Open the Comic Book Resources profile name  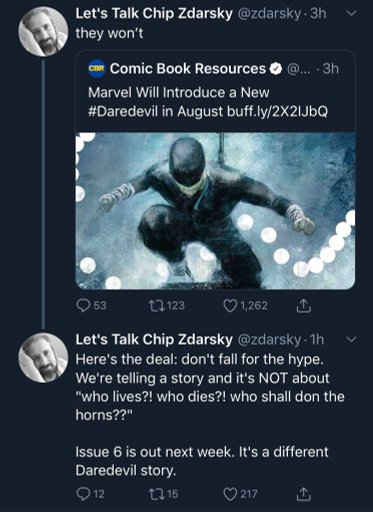click(188, 69)
